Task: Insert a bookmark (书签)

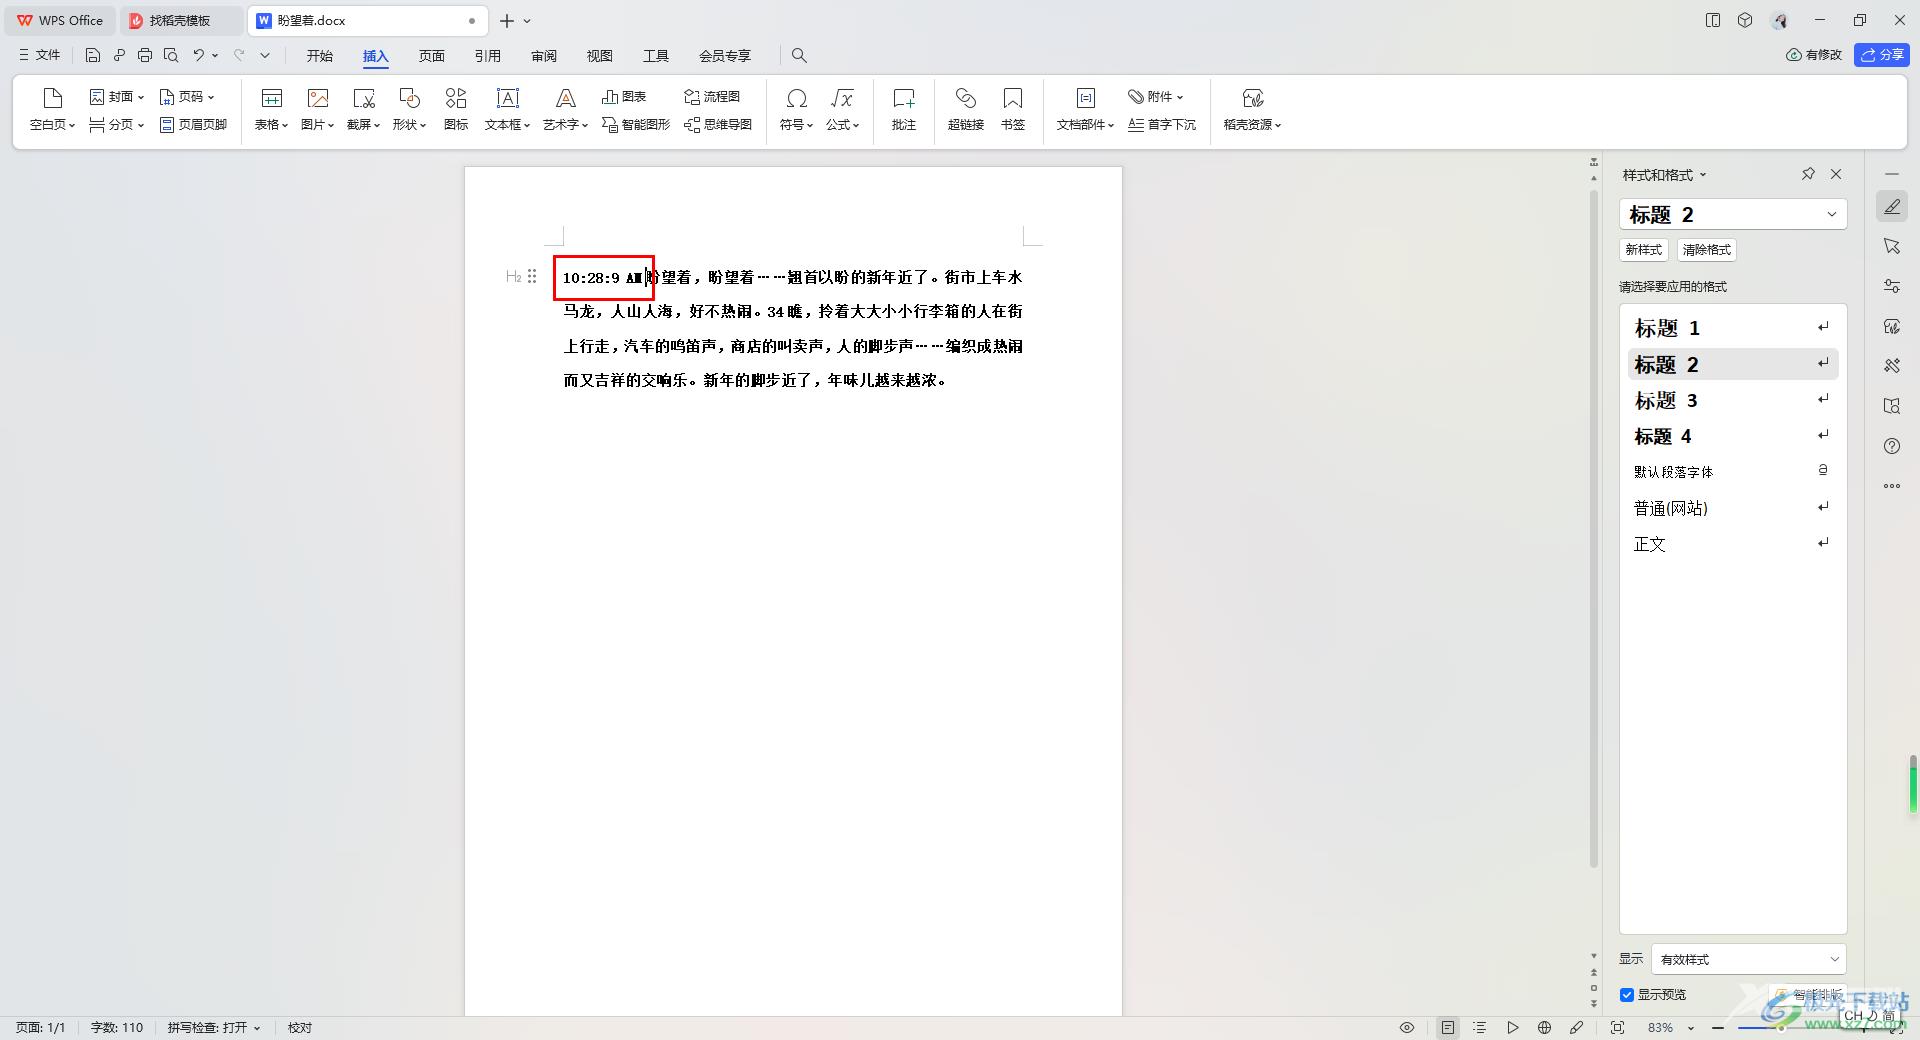Action: pos(1013,109)
